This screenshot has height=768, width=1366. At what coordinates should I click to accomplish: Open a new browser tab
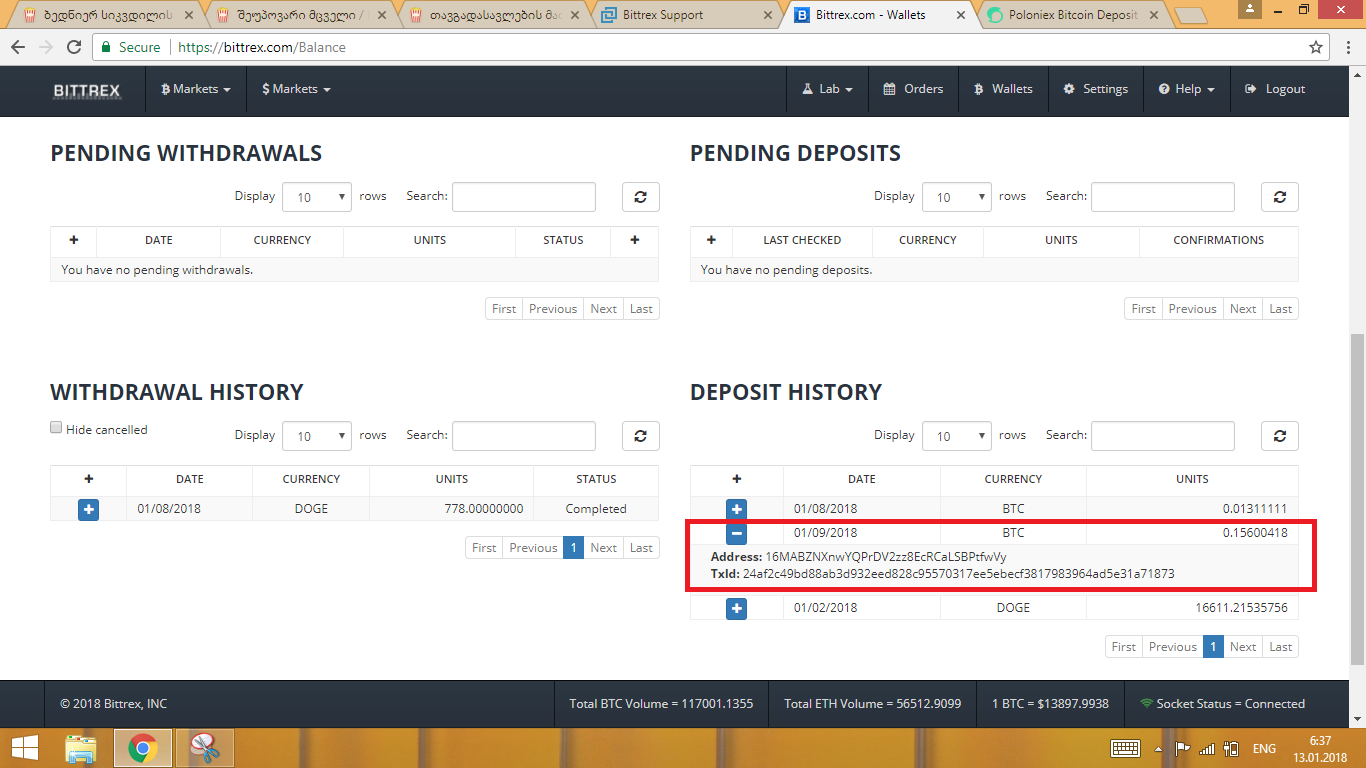coord(1190,15)
